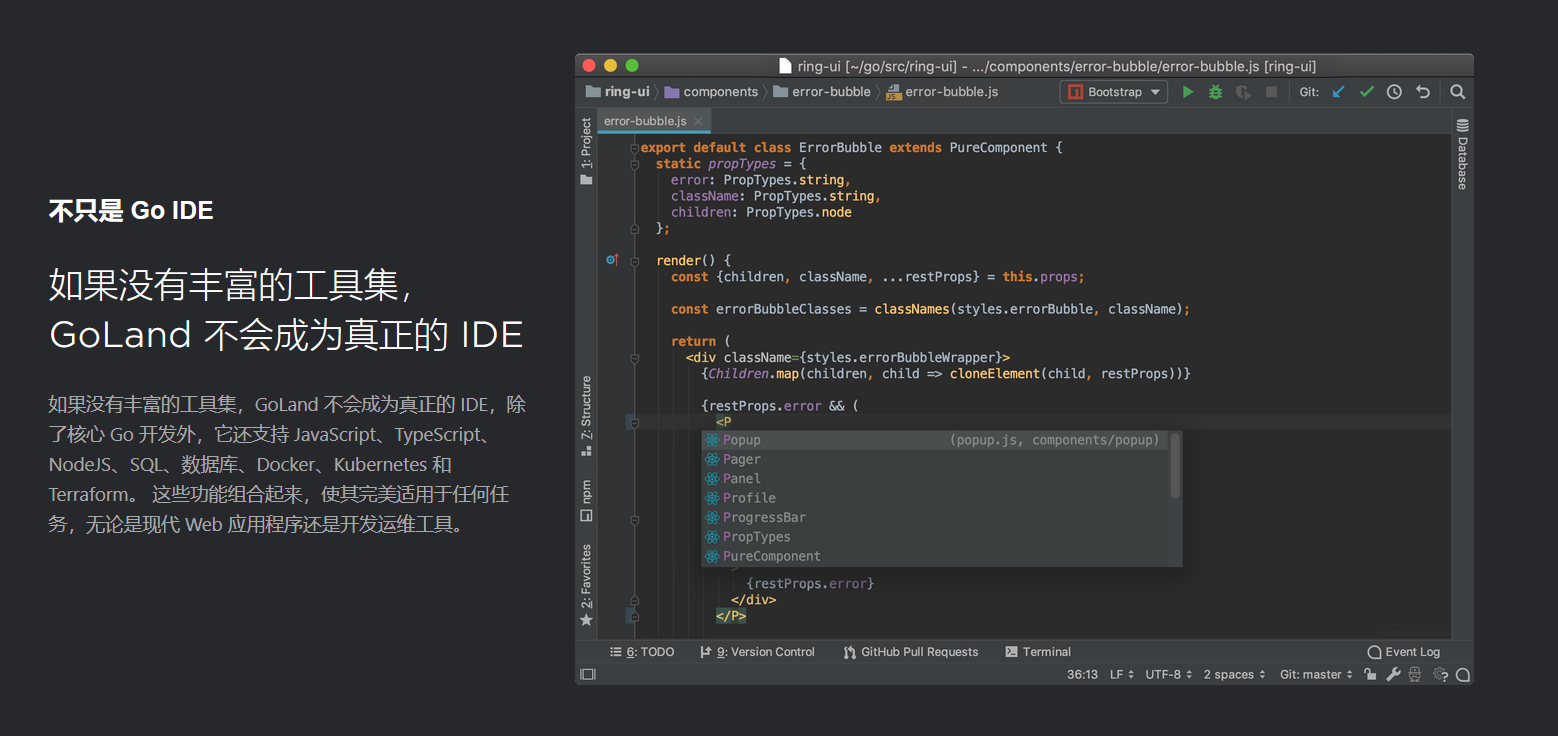
Task: Click the 不只是 Go IDE heading
Action: point(131,211)
